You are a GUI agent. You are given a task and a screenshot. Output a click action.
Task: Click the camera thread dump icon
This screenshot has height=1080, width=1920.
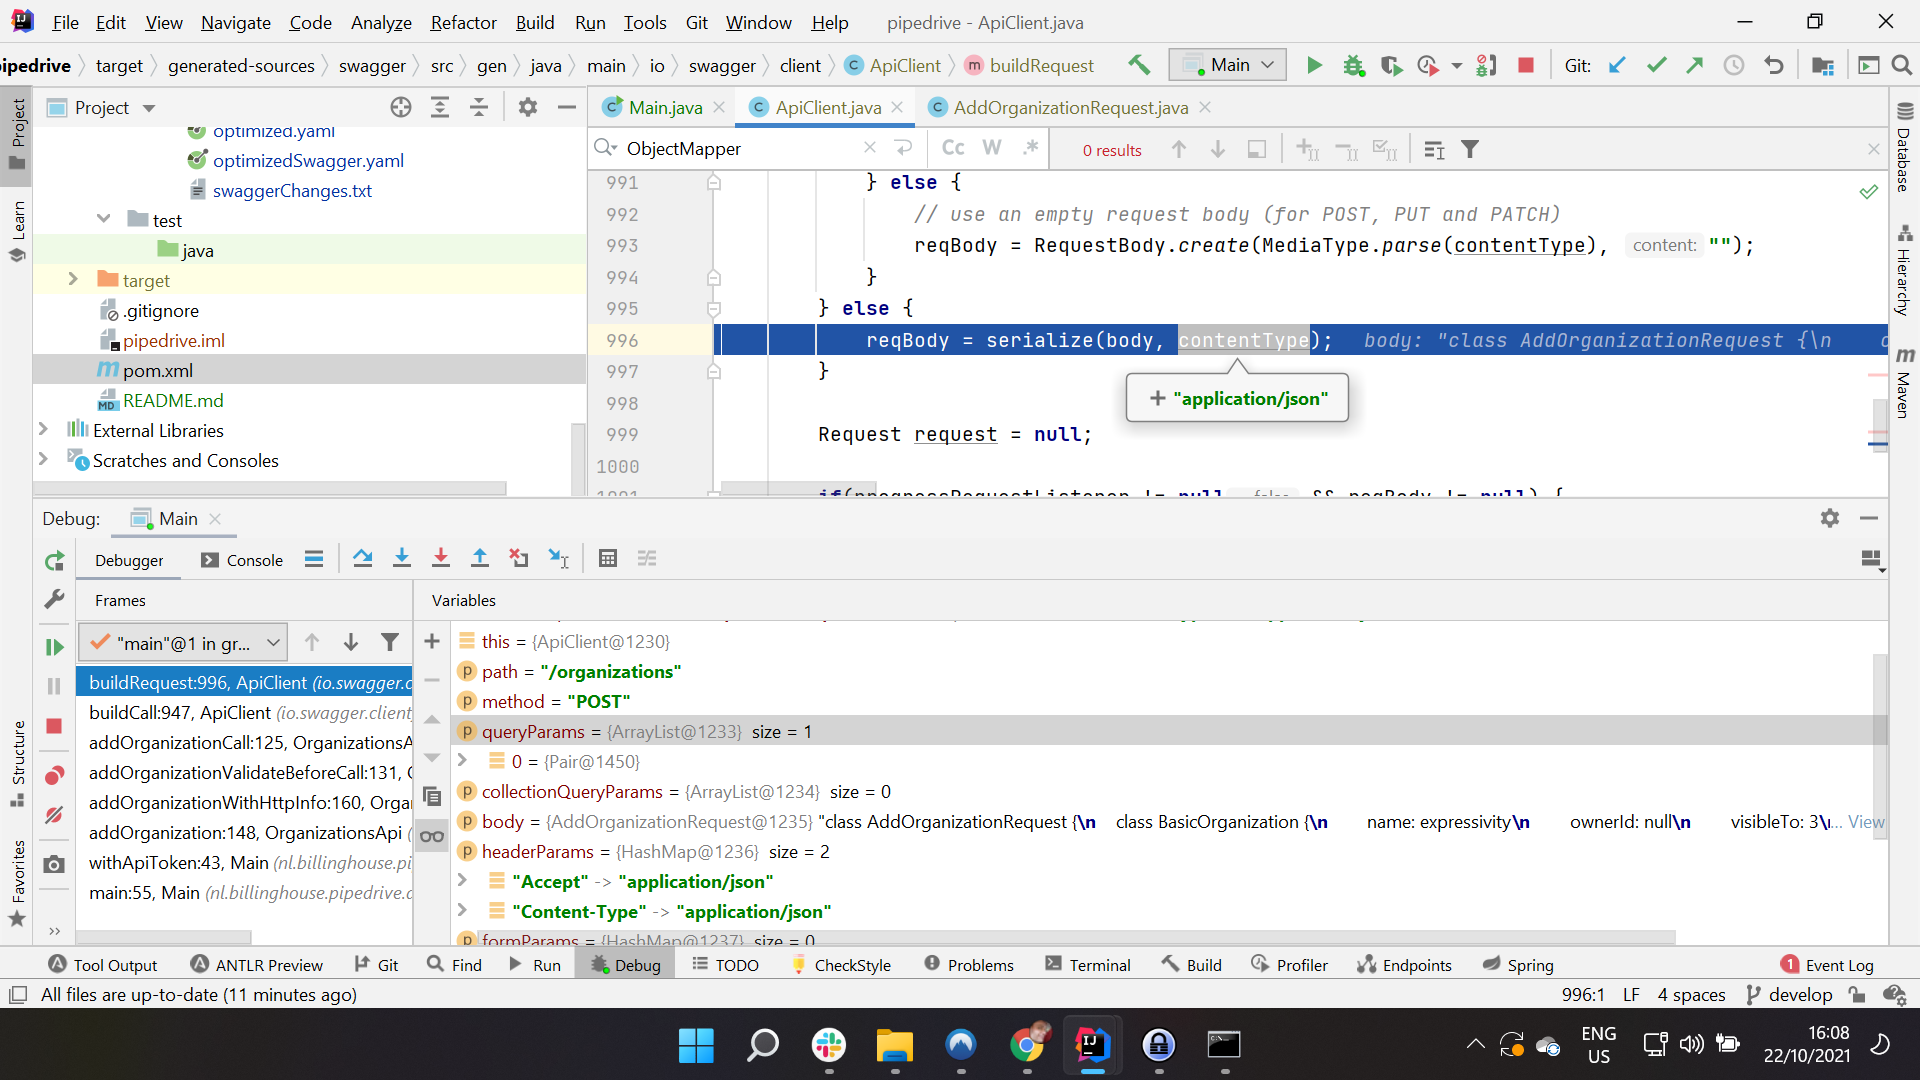pos(54,864)
